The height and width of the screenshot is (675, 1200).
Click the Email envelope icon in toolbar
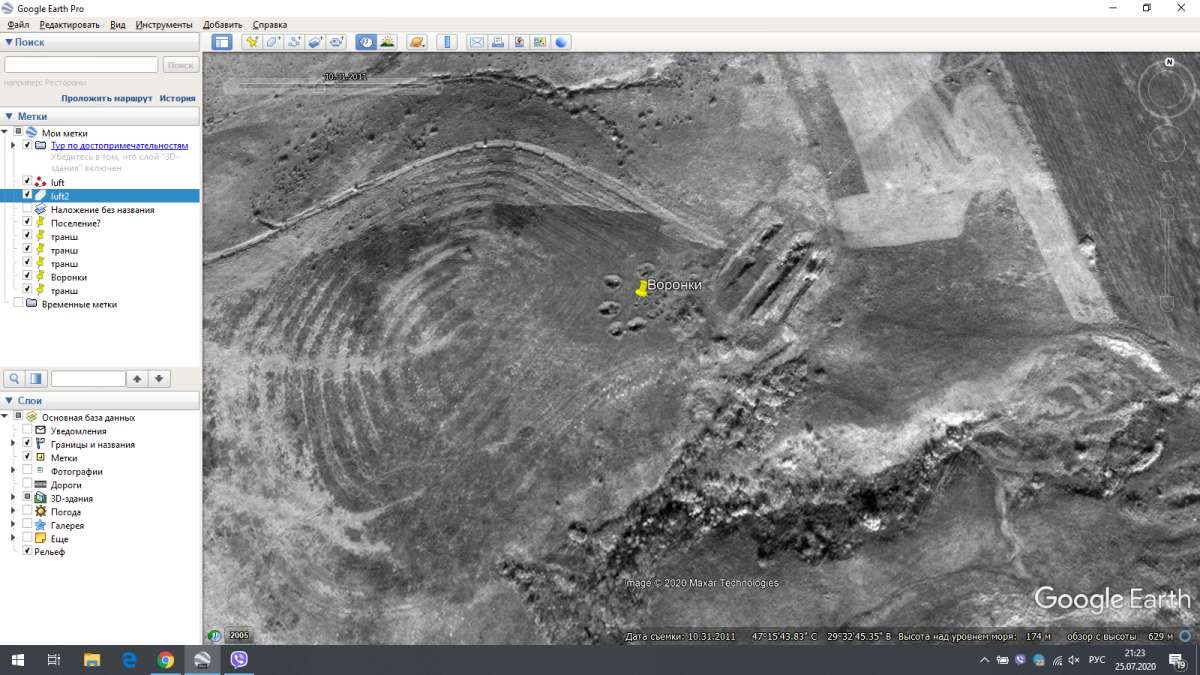476,42
